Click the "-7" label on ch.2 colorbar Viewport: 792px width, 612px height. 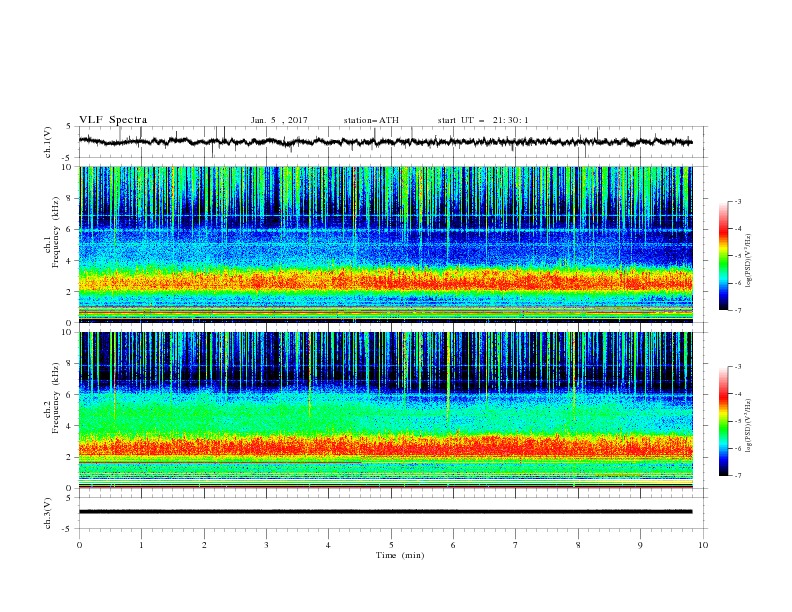(x=738, y=476)
